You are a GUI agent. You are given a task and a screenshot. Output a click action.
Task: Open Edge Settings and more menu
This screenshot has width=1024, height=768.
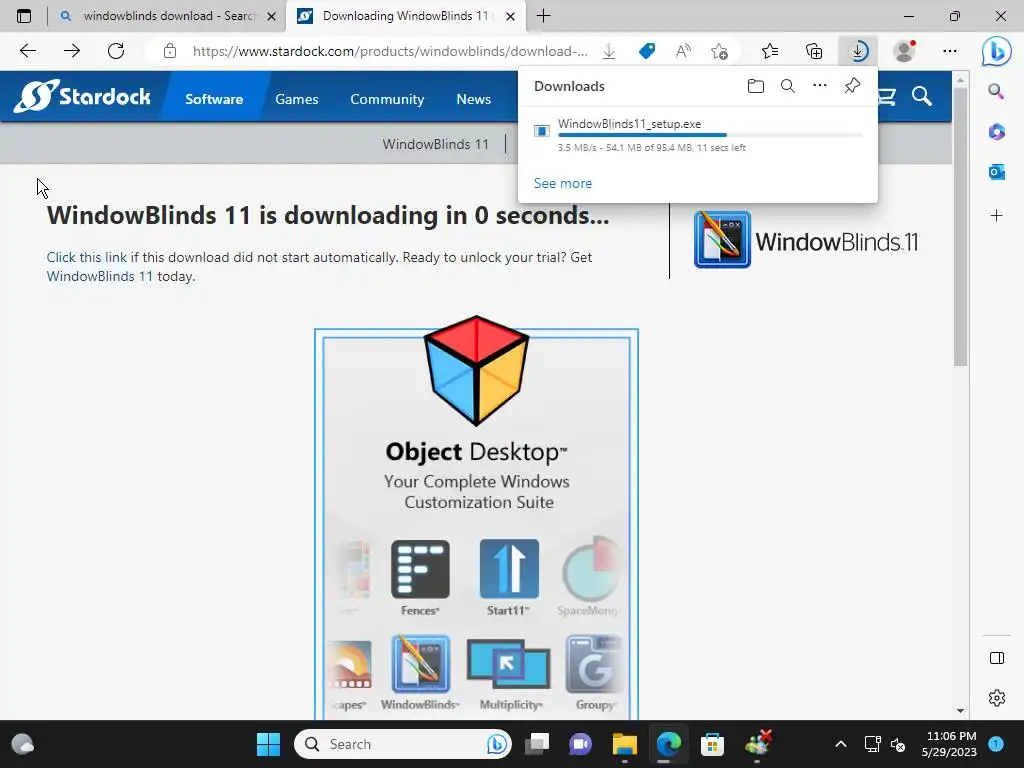[x=950, y=51]
